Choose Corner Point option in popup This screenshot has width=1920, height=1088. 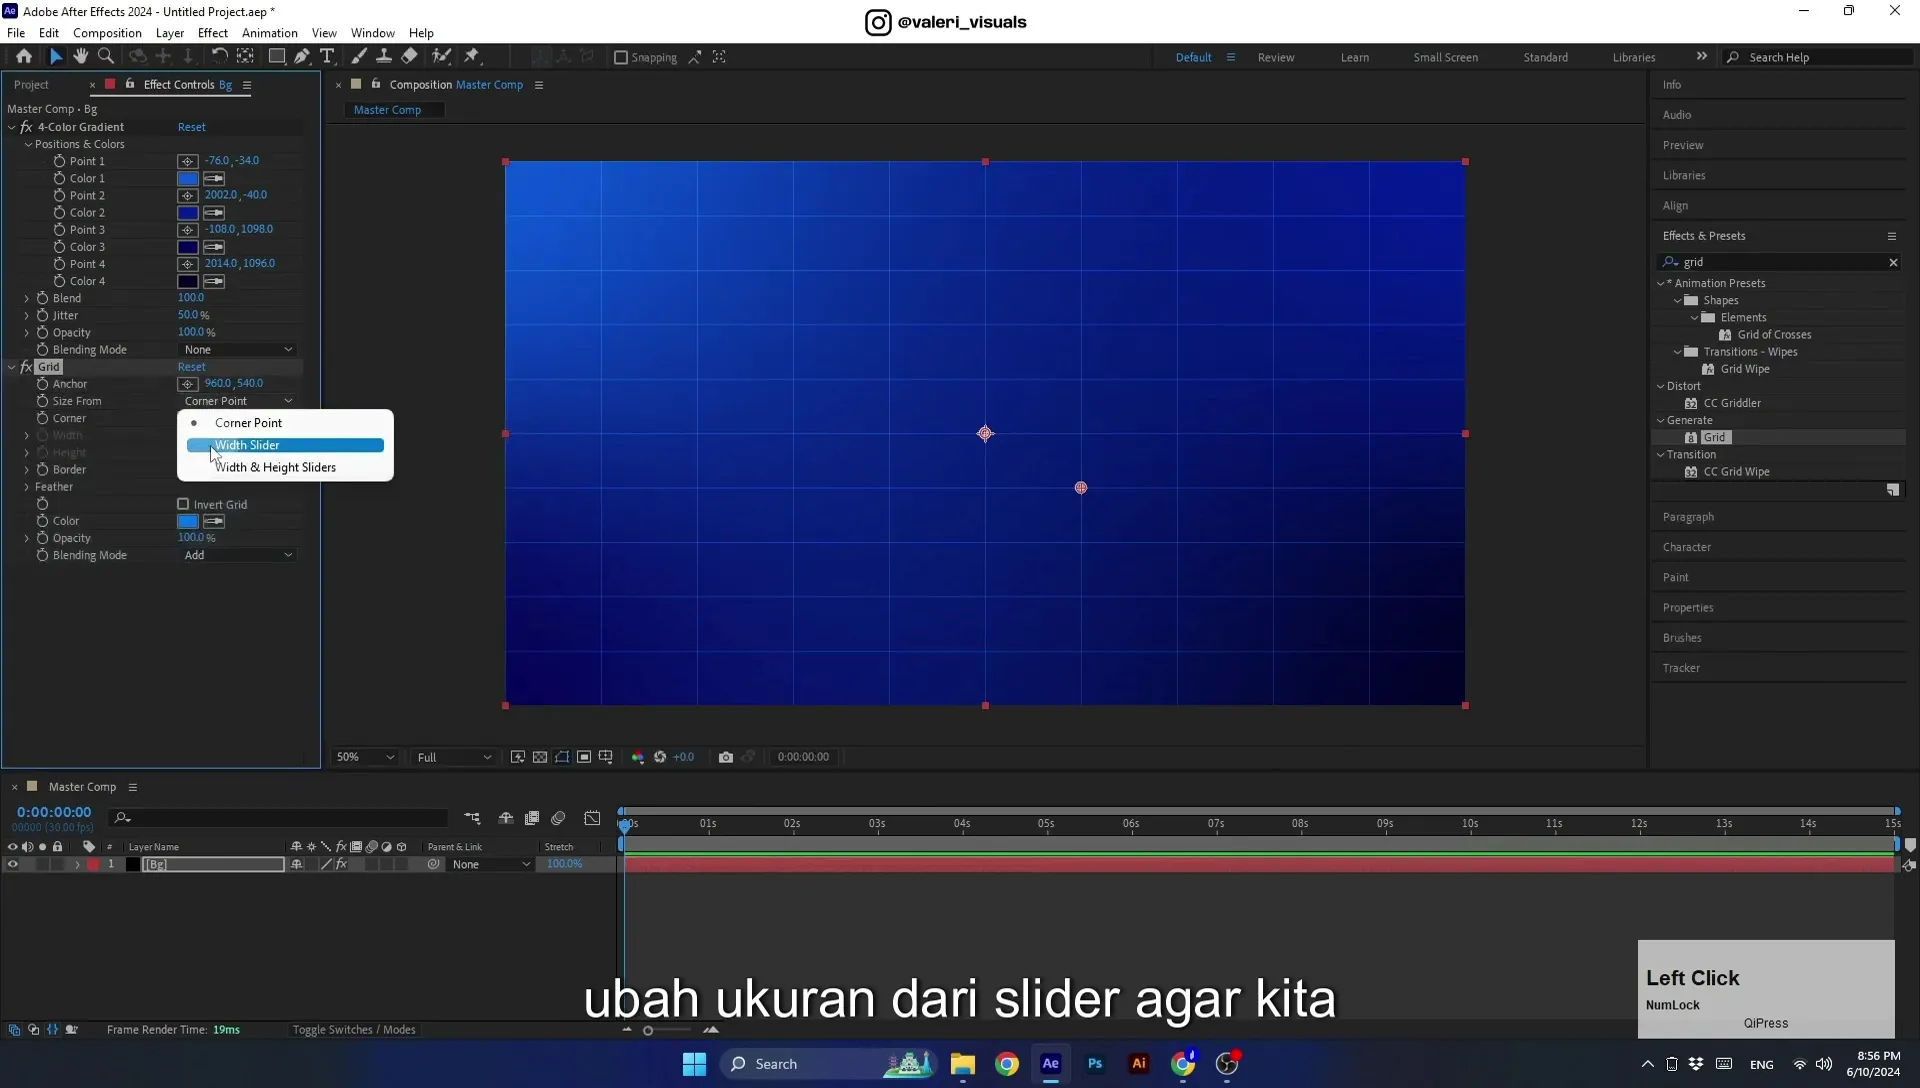pos(285,423)
